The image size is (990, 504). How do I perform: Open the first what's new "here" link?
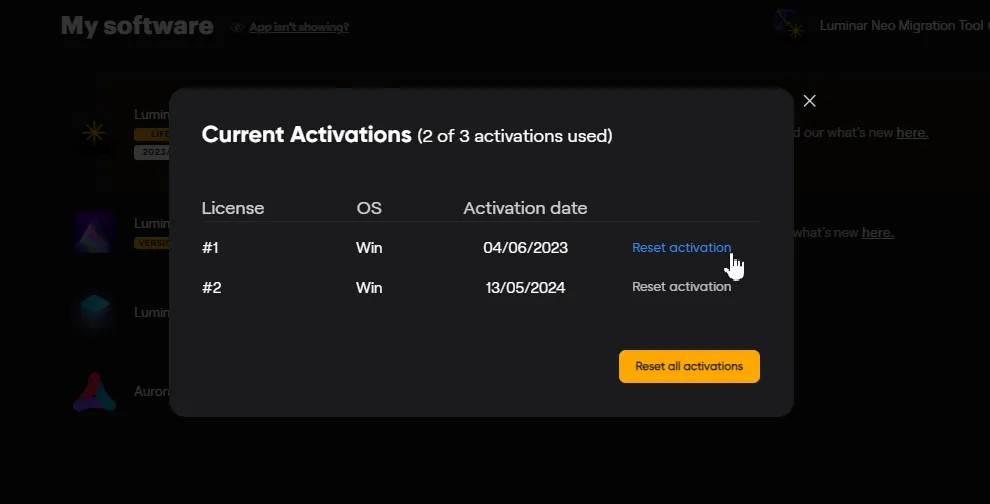pyautogui.click(x=912, y=132)
